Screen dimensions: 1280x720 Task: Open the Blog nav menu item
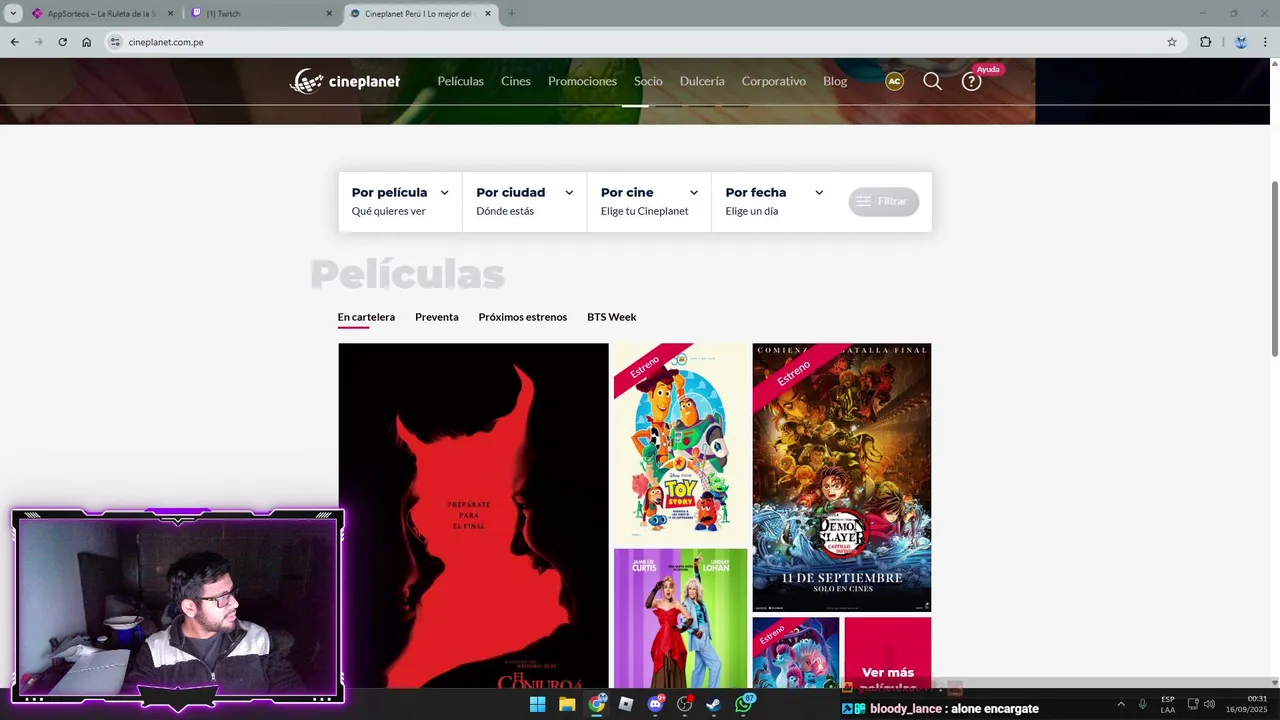click(835, 81)
